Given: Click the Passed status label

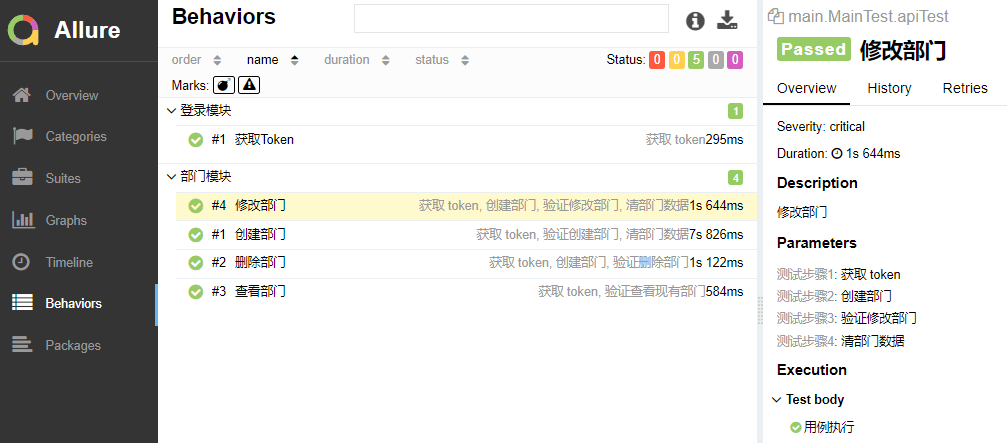Looking at the screenshot, I should [x=814, y=49].
